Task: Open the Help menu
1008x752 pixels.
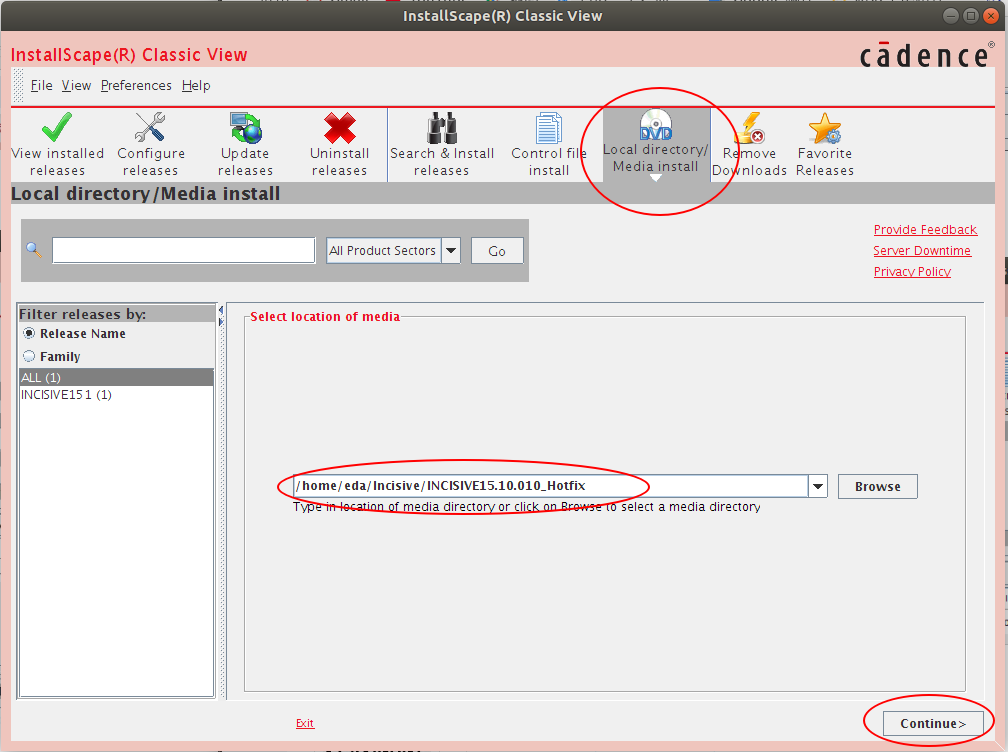Action: (196, 85)
